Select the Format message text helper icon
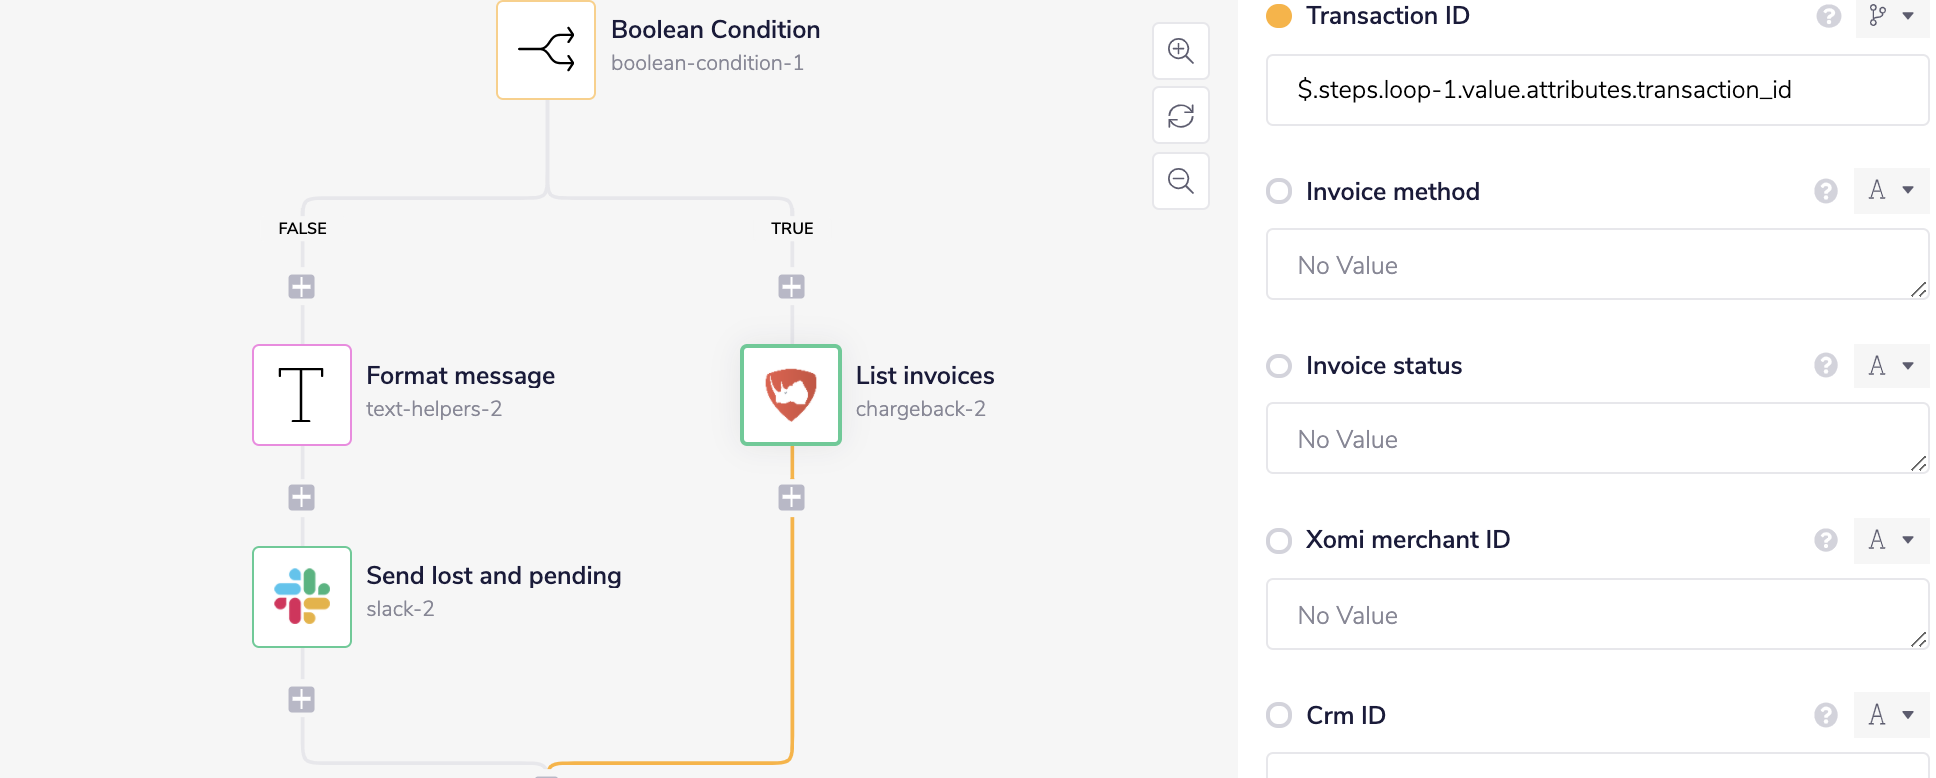 (x=302, y=395)
